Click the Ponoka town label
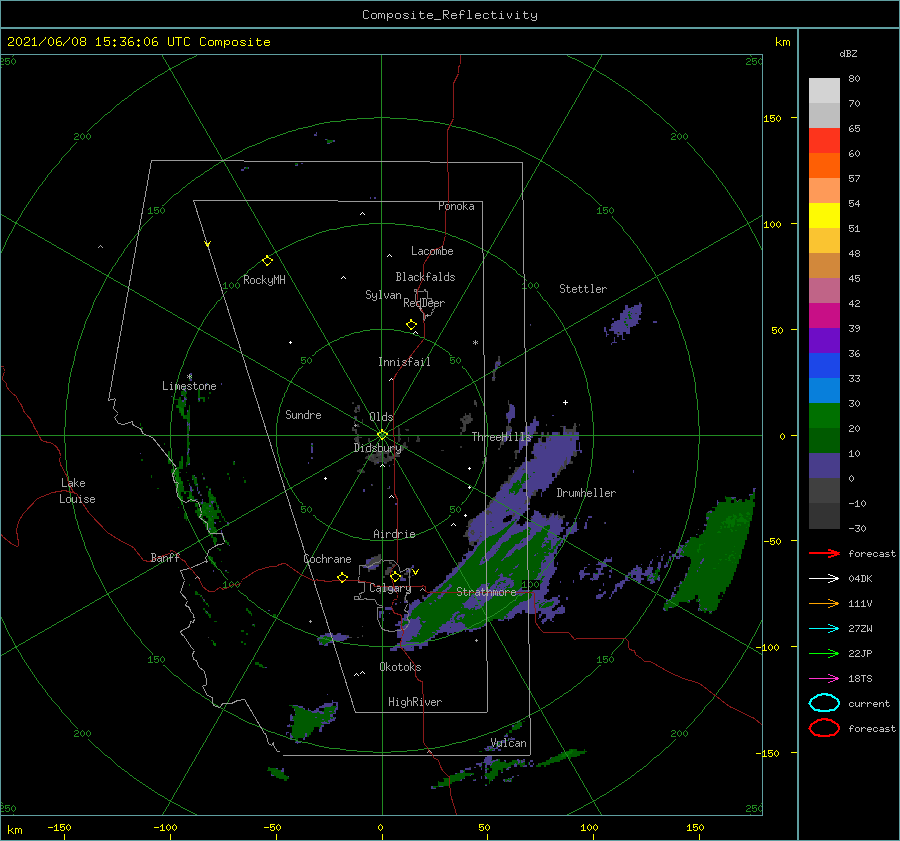The image size is (900, 841). (456, 206)
